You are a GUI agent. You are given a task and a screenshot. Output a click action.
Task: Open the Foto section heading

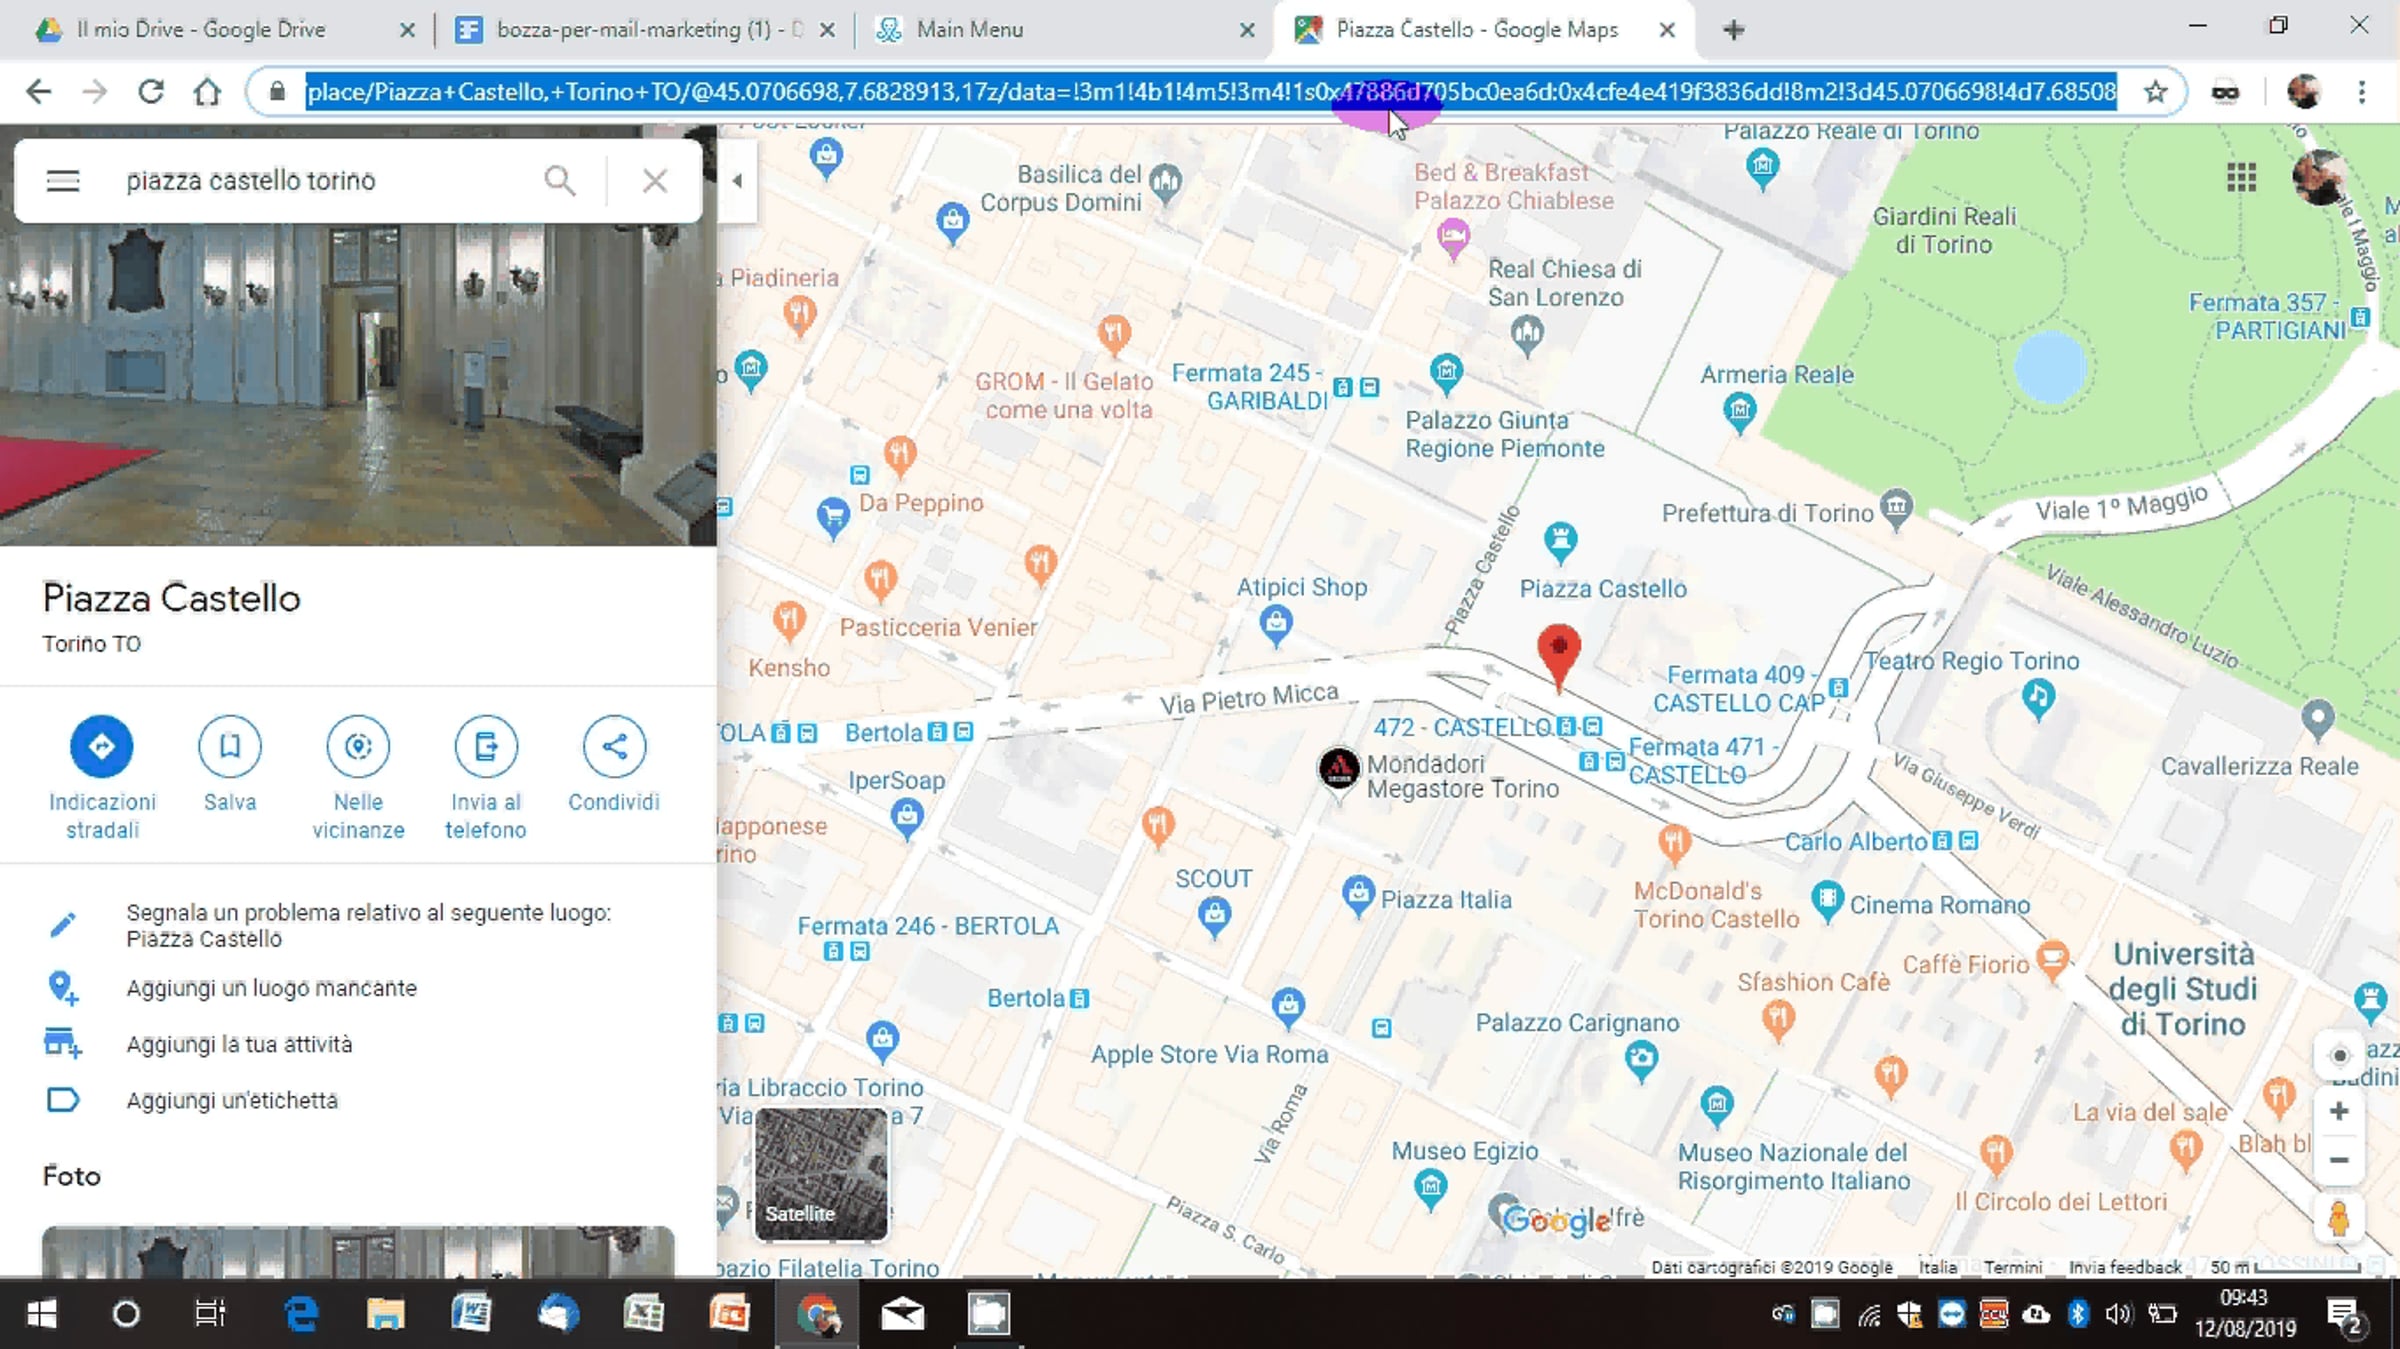pos(71,1176)
